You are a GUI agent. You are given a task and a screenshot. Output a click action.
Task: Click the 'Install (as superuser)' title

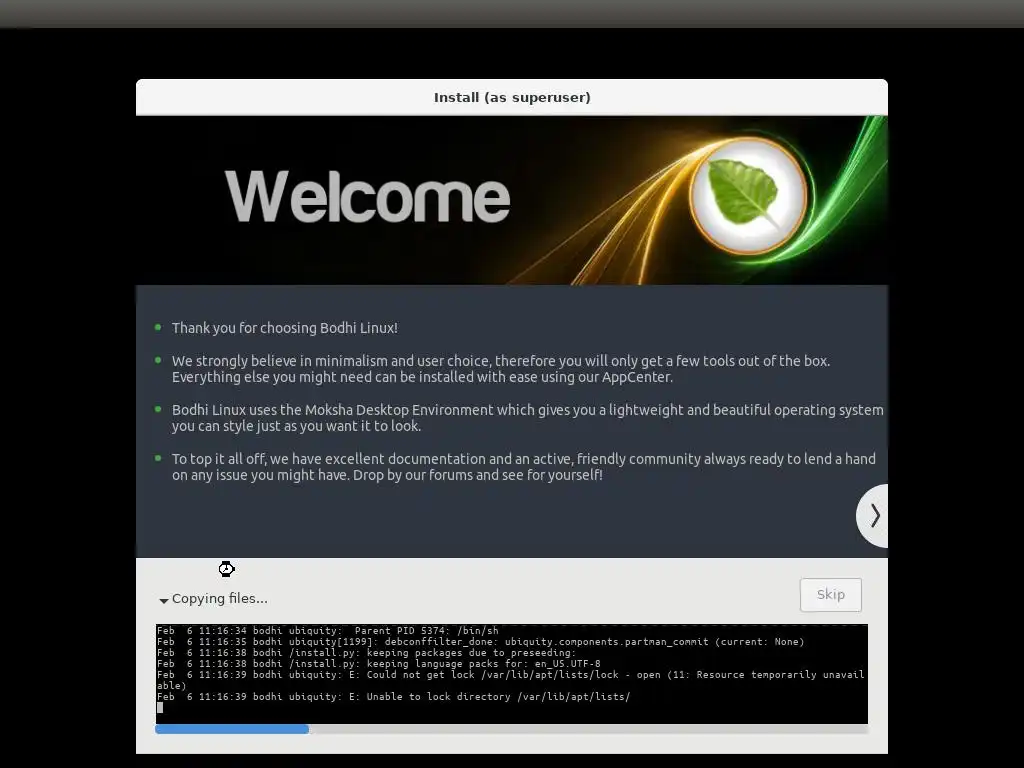(512, 97)
